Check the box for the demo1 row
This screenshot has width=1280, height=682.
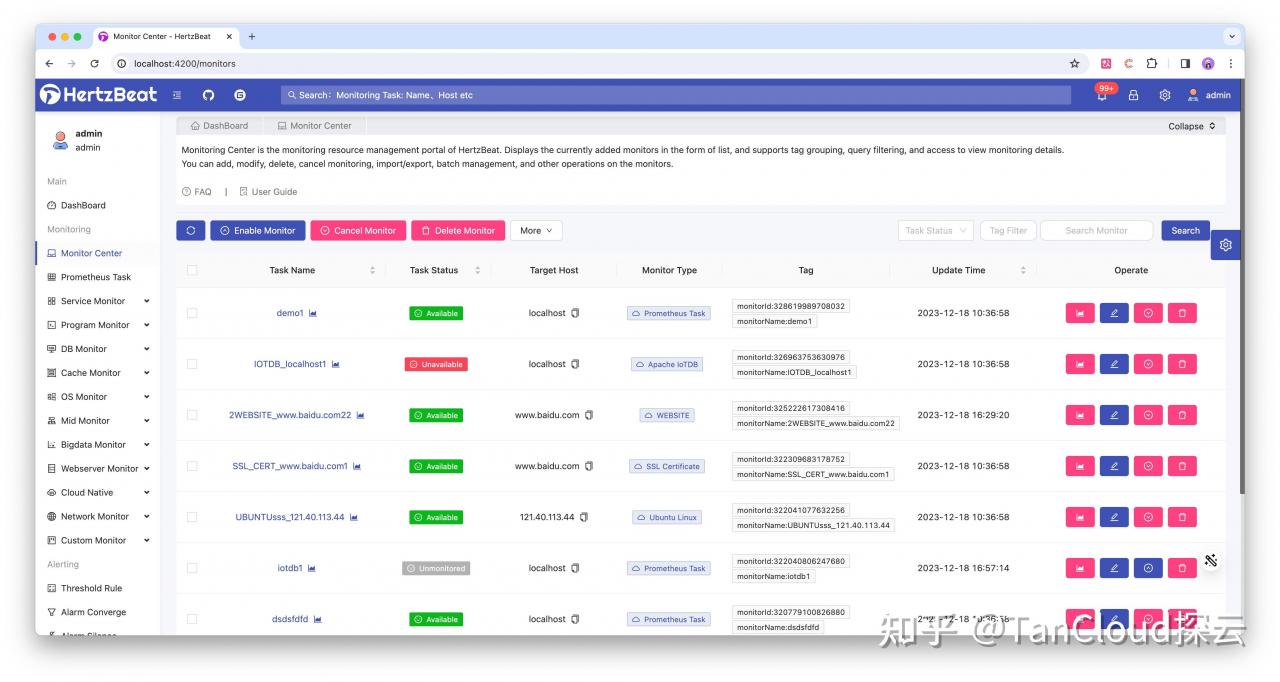pyautogui.click(x=192, y=313)
